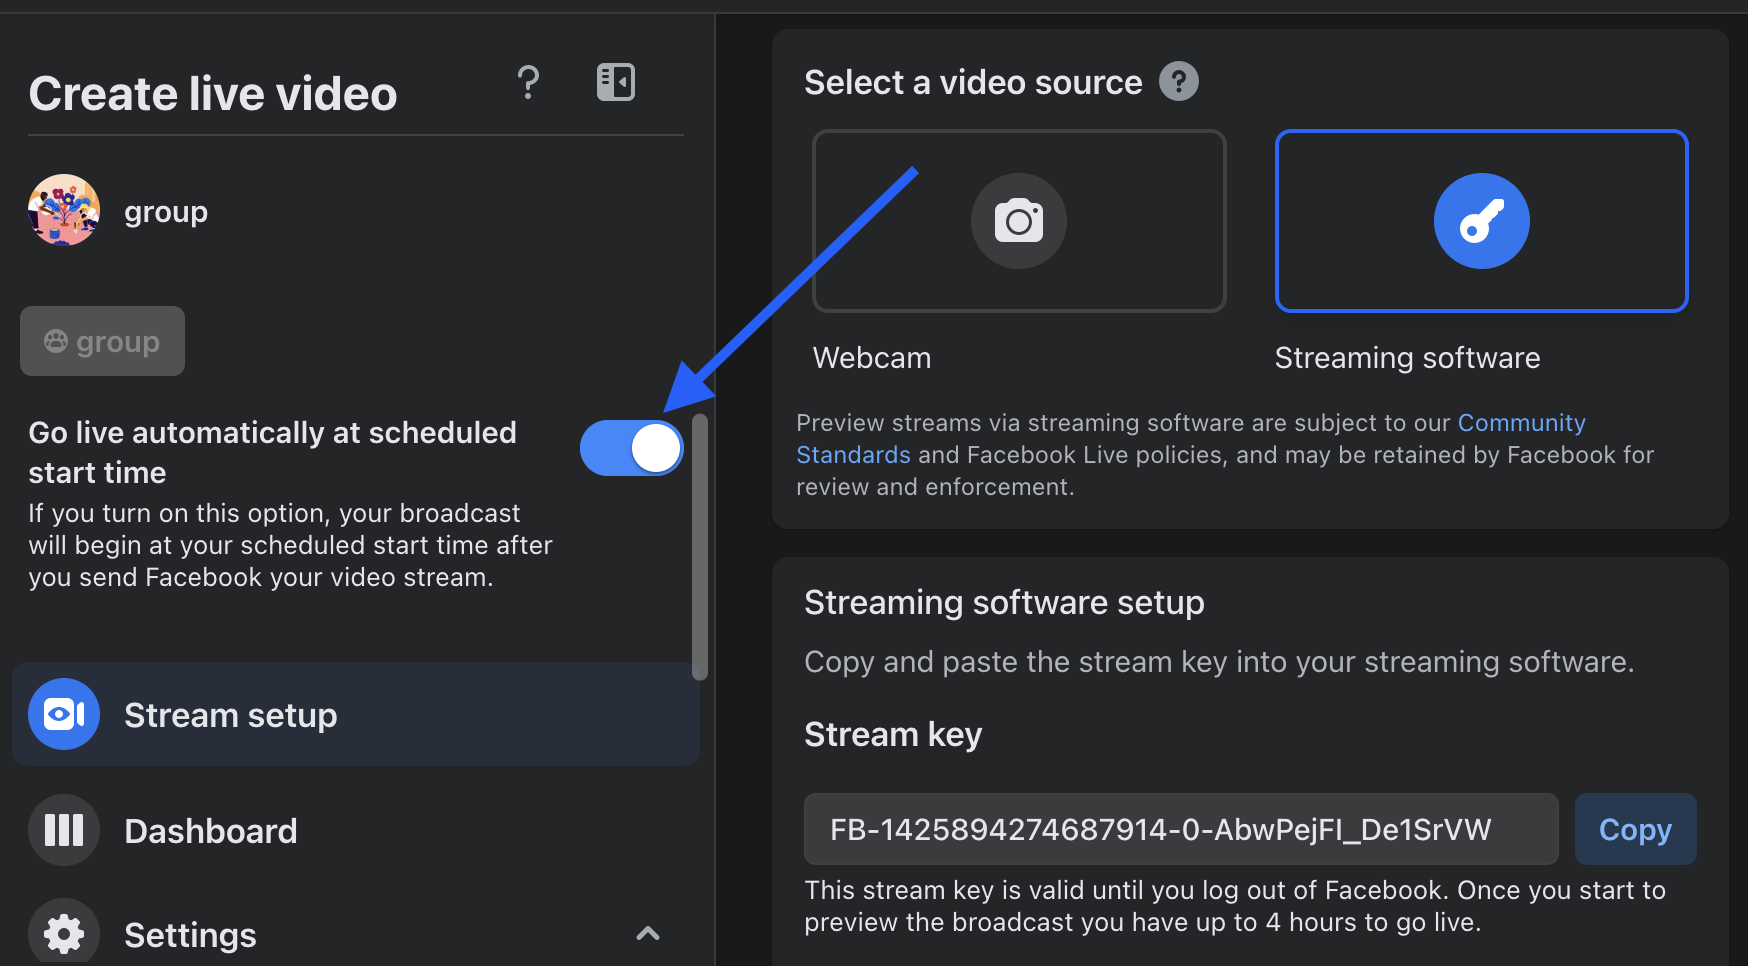The height and width of the screenshot is (966, 1748).
Task: Collapse the Settings section chevron
Action: (648, 933)
